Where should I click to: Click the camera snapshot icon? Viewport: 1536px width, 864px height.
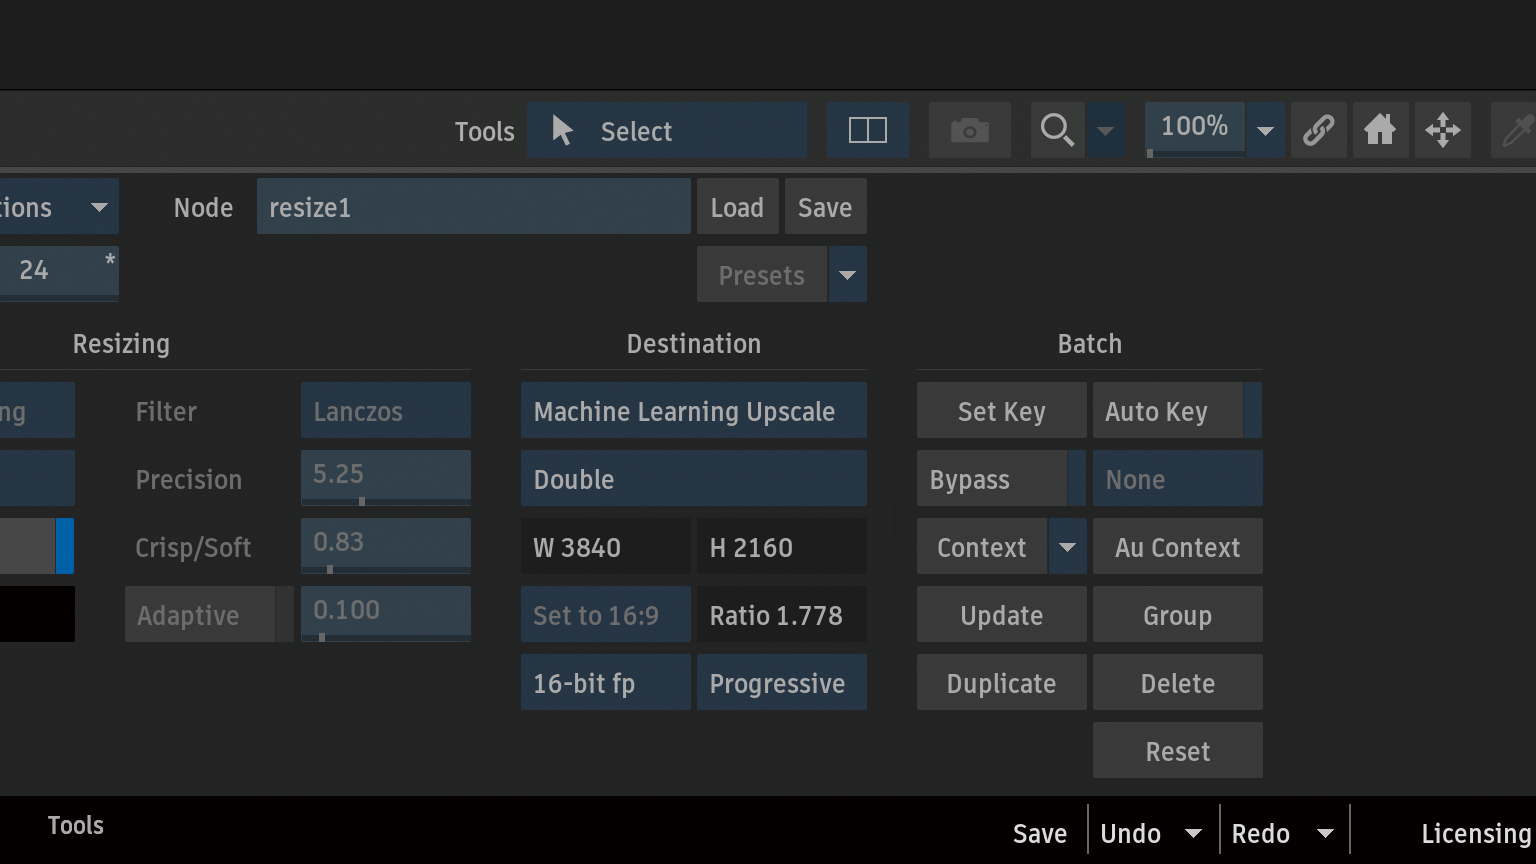point(969,130)
